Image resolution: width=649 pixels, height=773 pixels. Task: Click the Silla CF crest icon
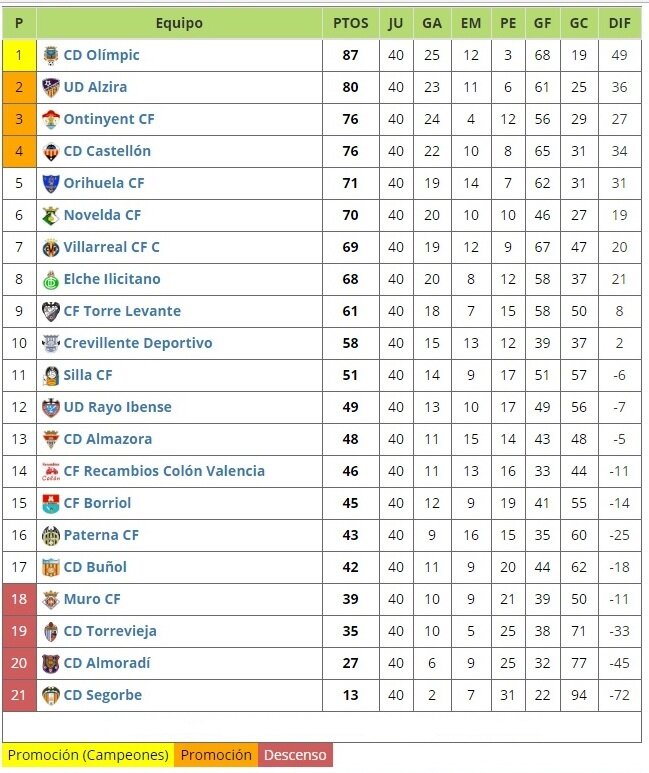pos(51,376)
